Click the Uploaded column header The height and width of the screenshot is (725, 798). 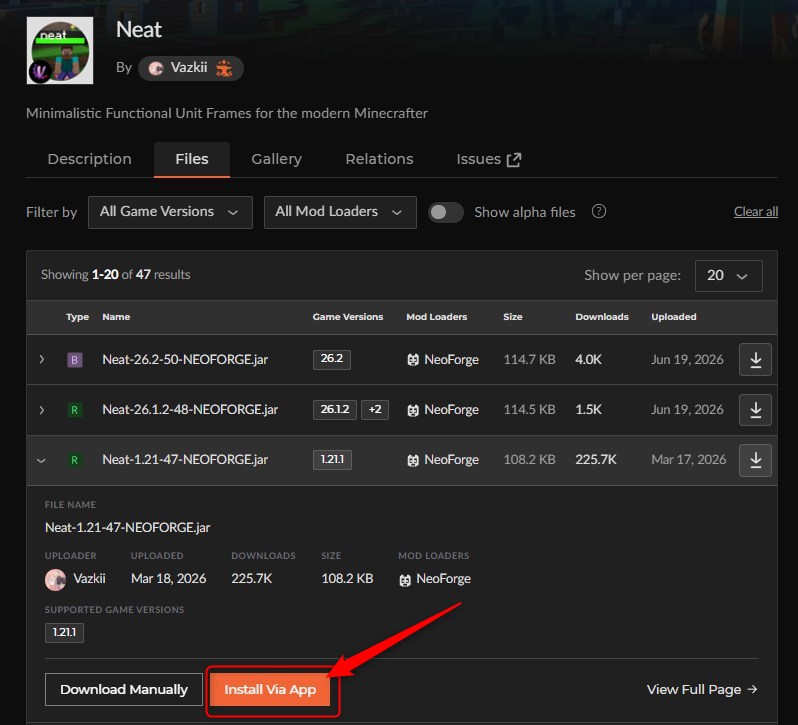[673, 316]
